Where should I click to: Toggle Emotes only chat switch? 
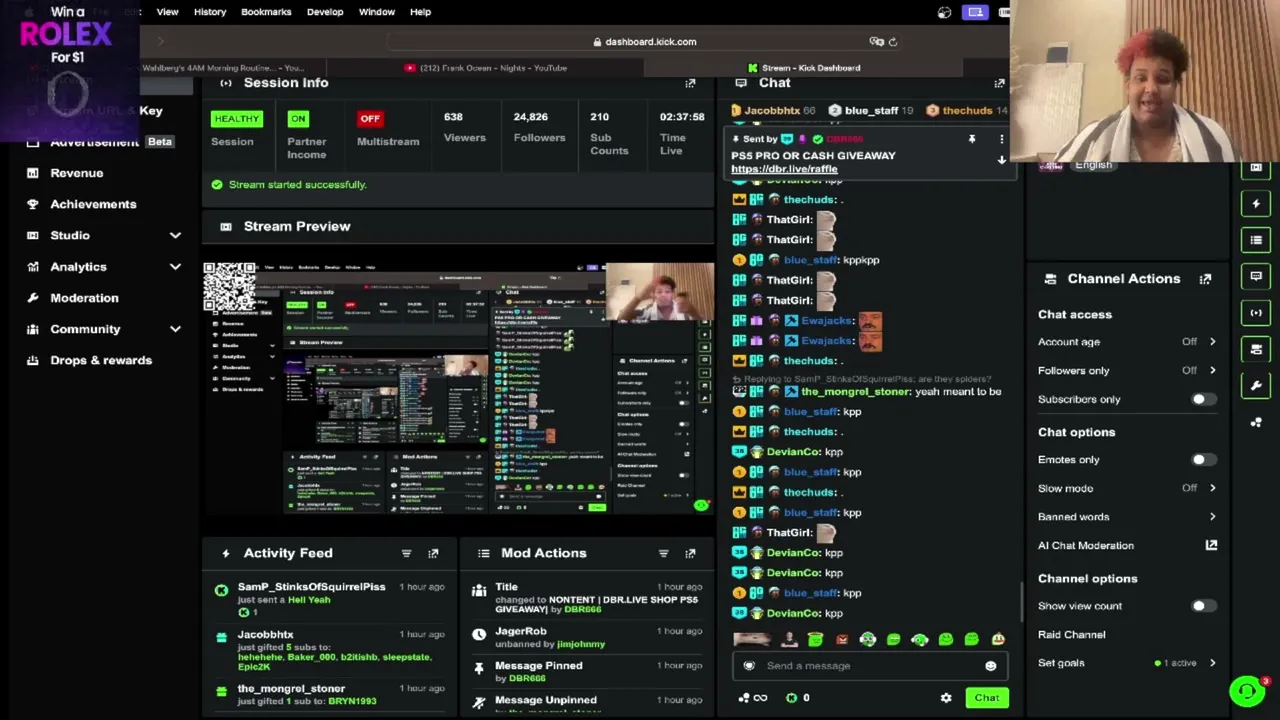1203,460
